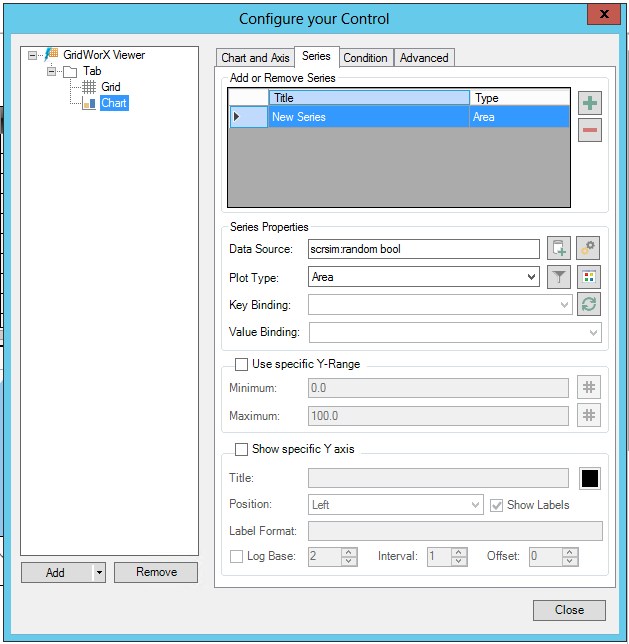629x644 pixels.
Task: Enable Use specific Y-Range checkbox
Action: (x=241, y=365)
